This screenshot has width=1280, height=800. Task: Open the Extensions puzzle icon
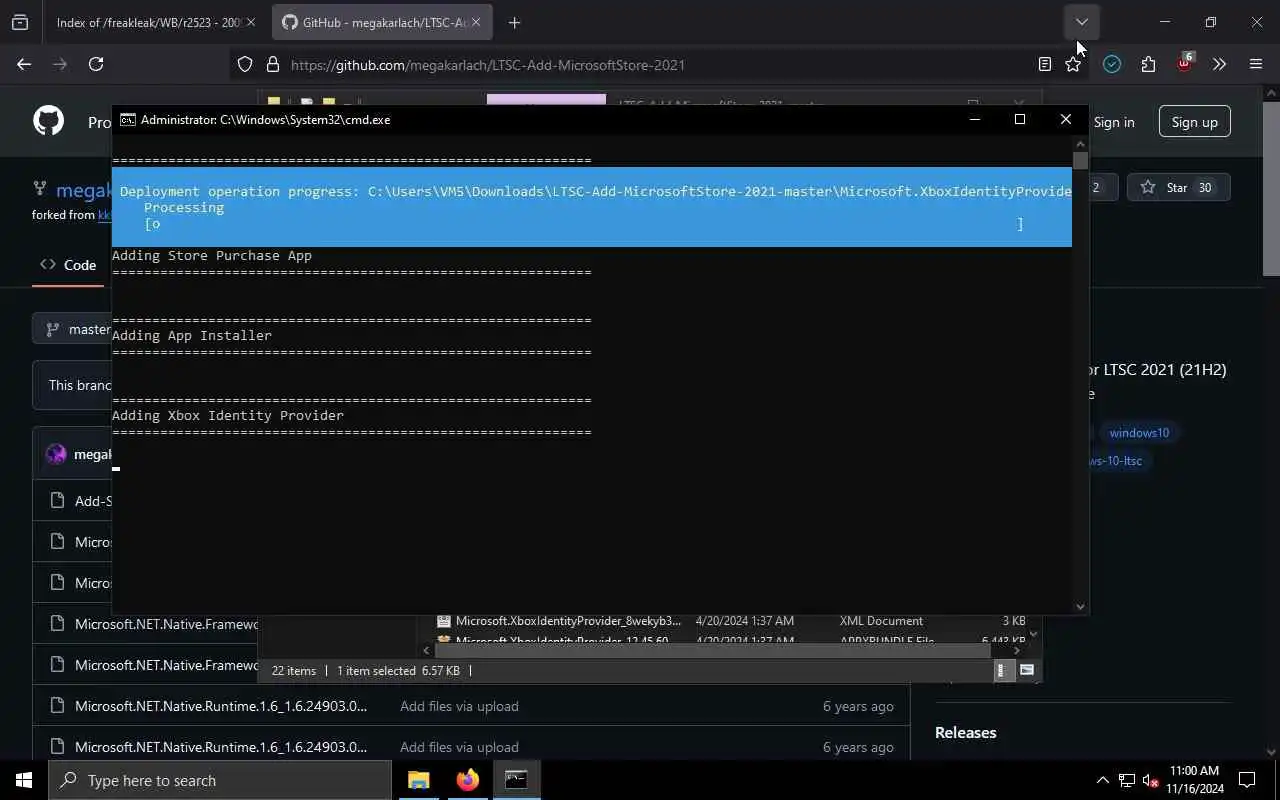[1148, 64]
